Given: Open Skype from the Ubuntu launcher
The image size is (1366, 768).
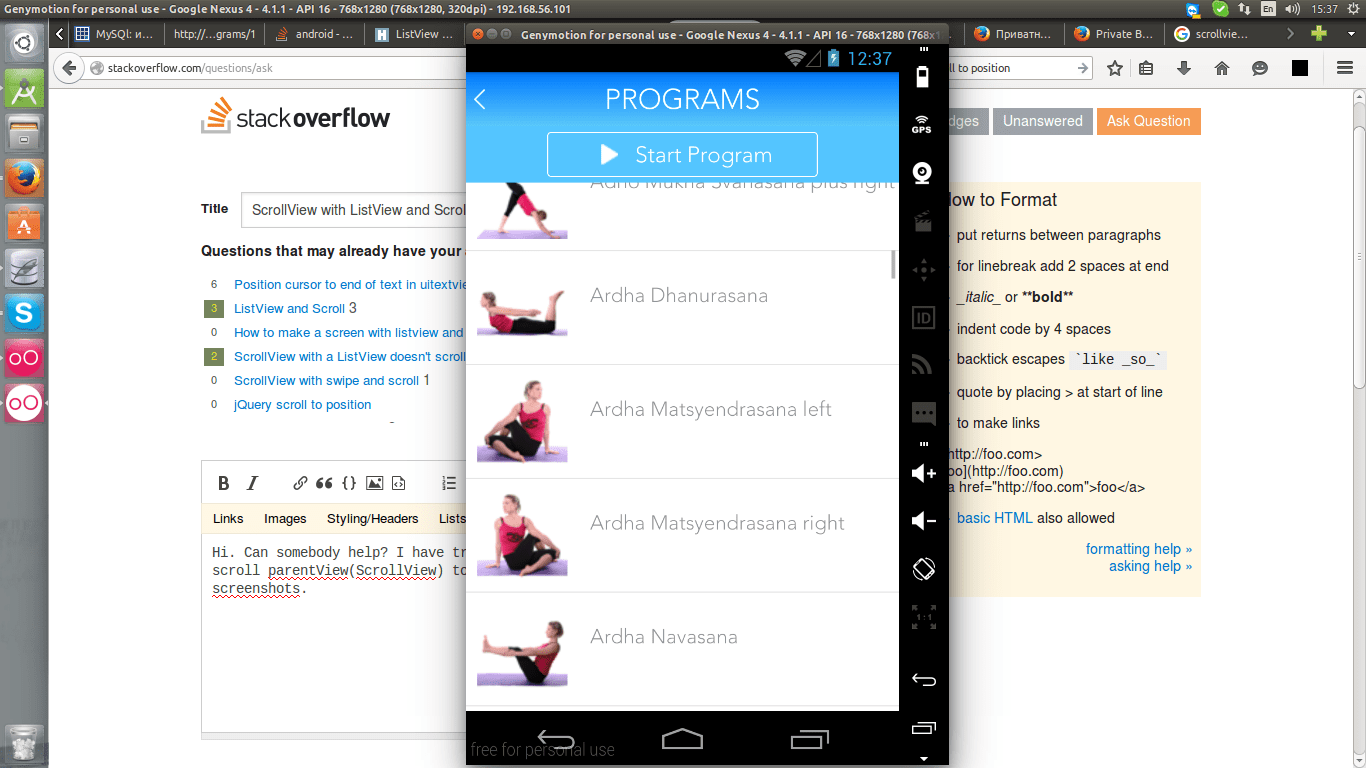Looking at the screenshot, I should tap(24, 314).
